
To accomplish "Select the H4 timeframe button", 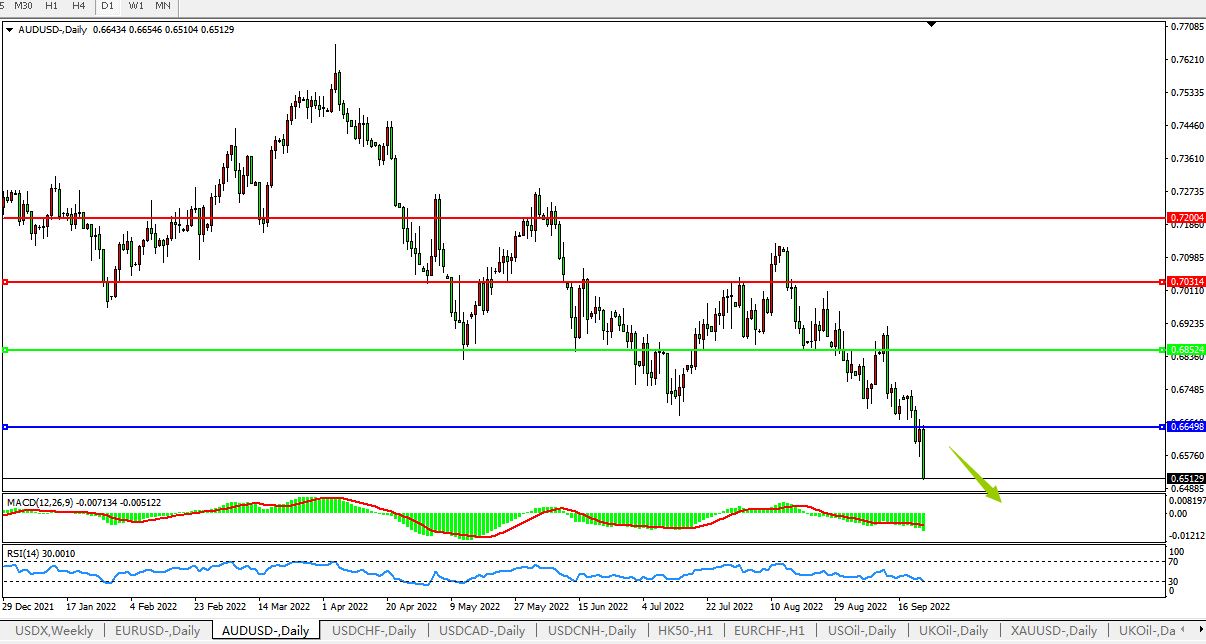I will point(78,6).
